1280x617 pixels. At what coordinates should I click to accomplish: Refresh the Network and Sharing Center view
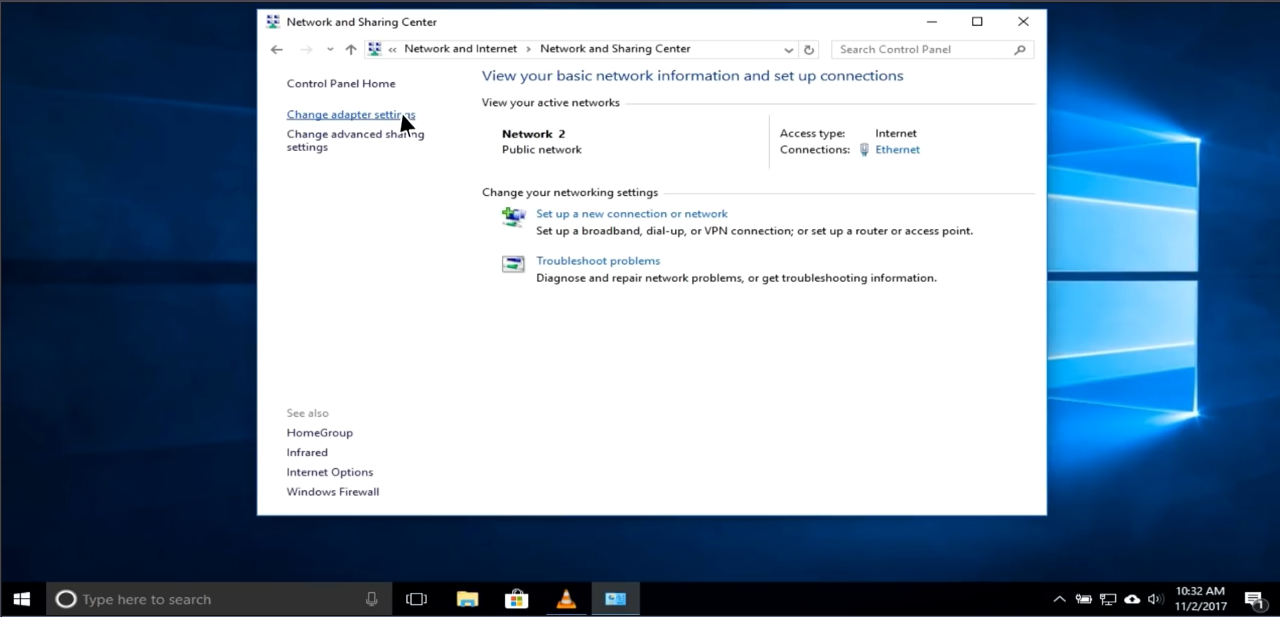pyautogui.click(x=809, y=49)
